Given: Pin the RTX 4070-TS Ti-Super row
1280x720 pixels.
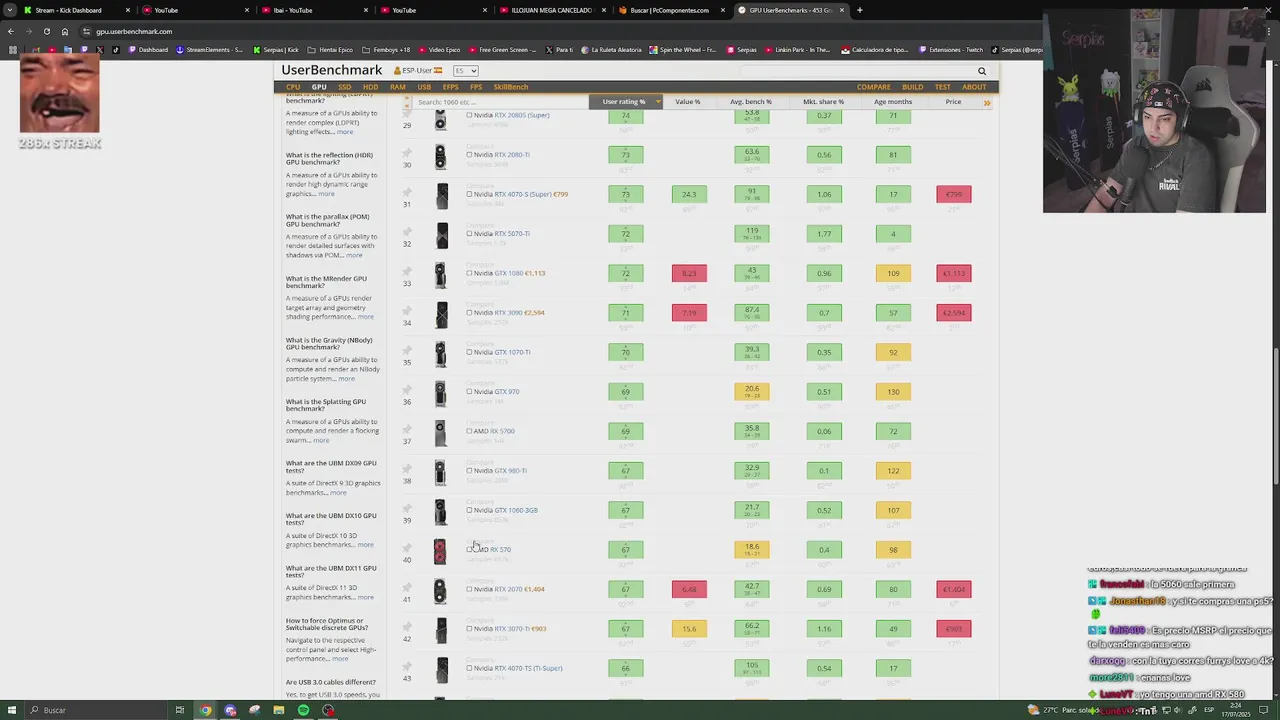Looking at the screenshot, I should click(407, 667).
